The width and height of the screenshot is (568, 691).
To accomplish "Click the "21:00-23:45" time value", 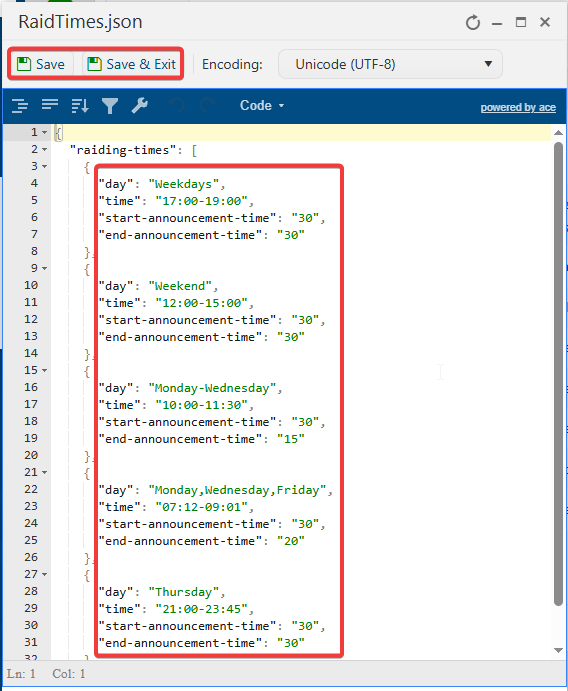I will pos(201,609).
